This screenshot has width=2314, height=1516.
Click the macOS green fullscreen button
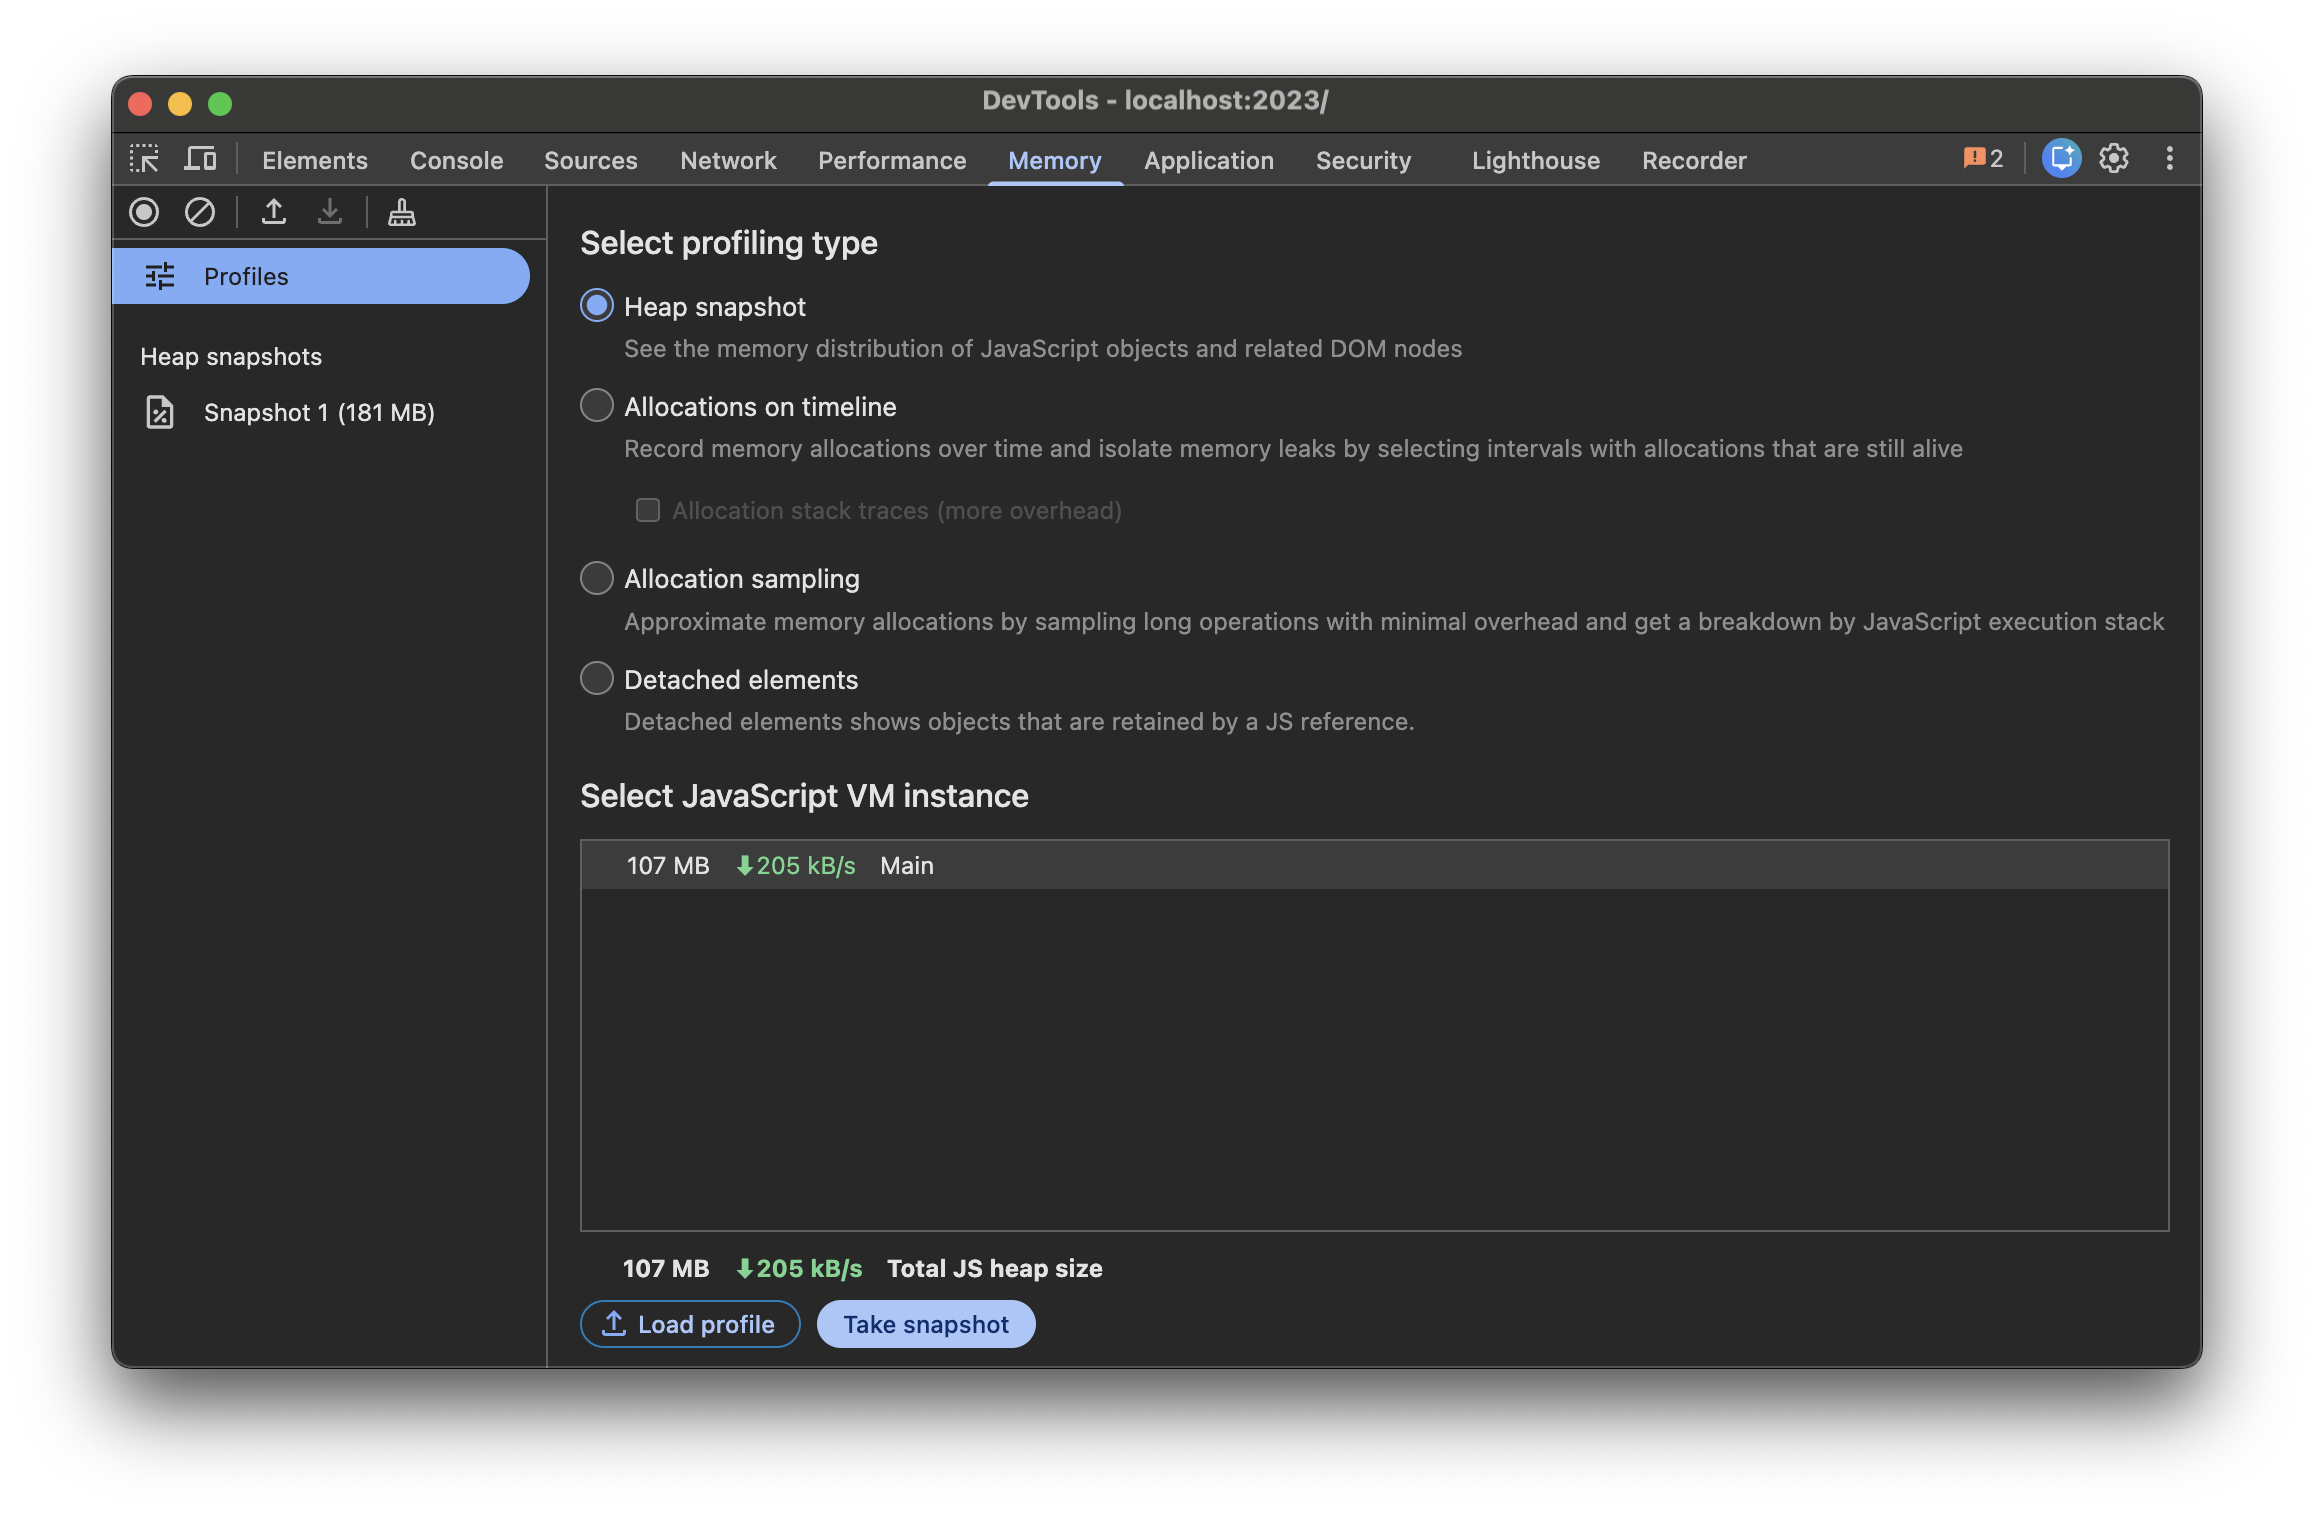click(x=220, y=103)
